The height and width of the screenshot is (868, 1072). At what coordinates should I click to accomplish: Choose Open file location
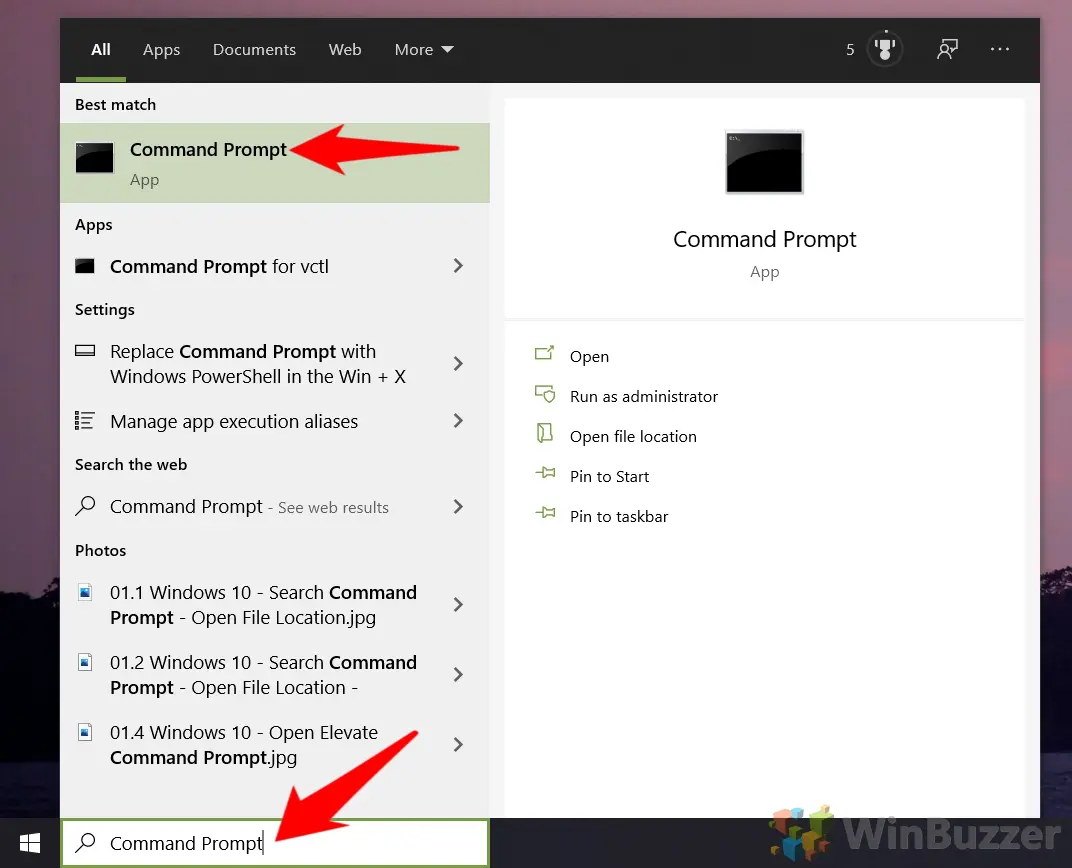point(633,436)
